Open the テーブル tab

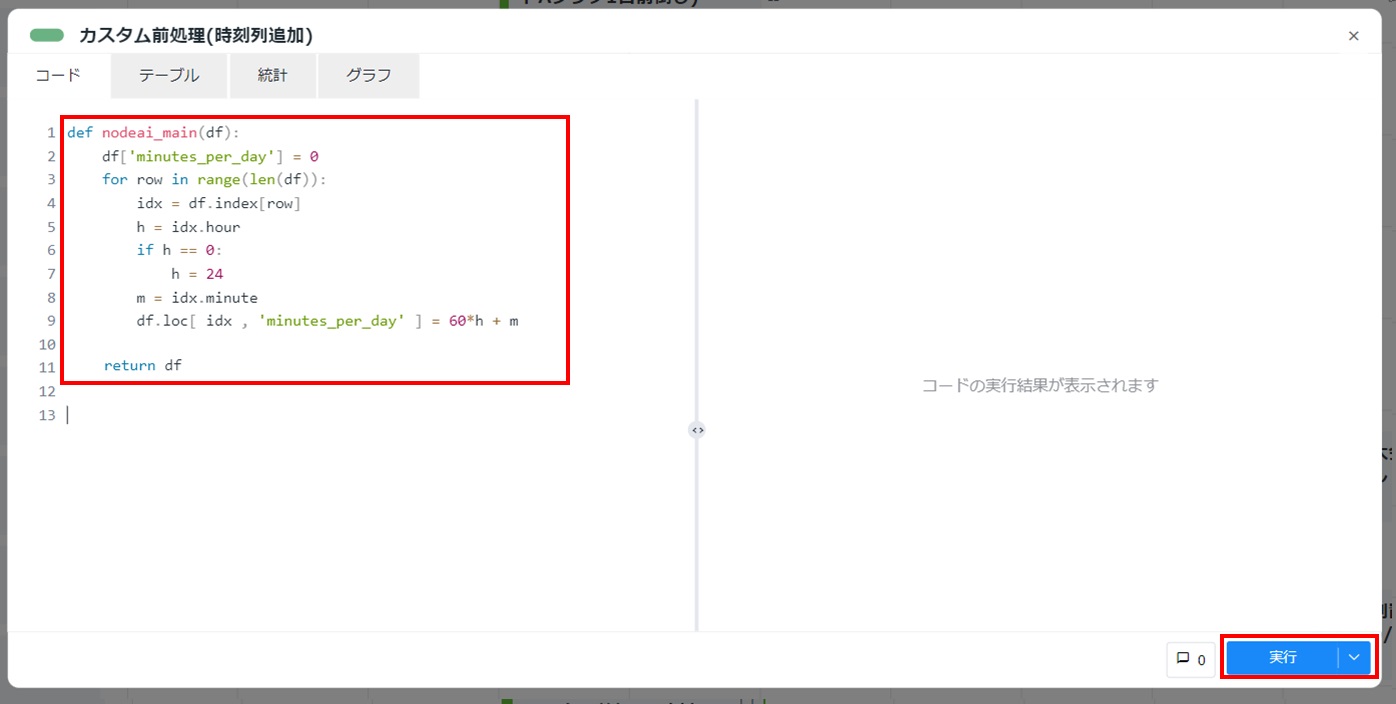tap(169, 75)
